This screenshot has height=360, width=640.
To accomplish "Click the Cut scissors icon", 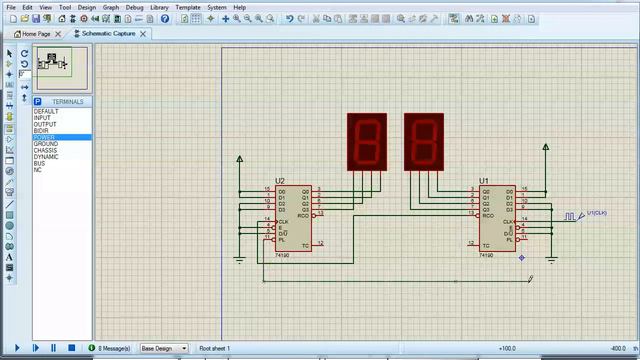I will [x=316, y=19].
